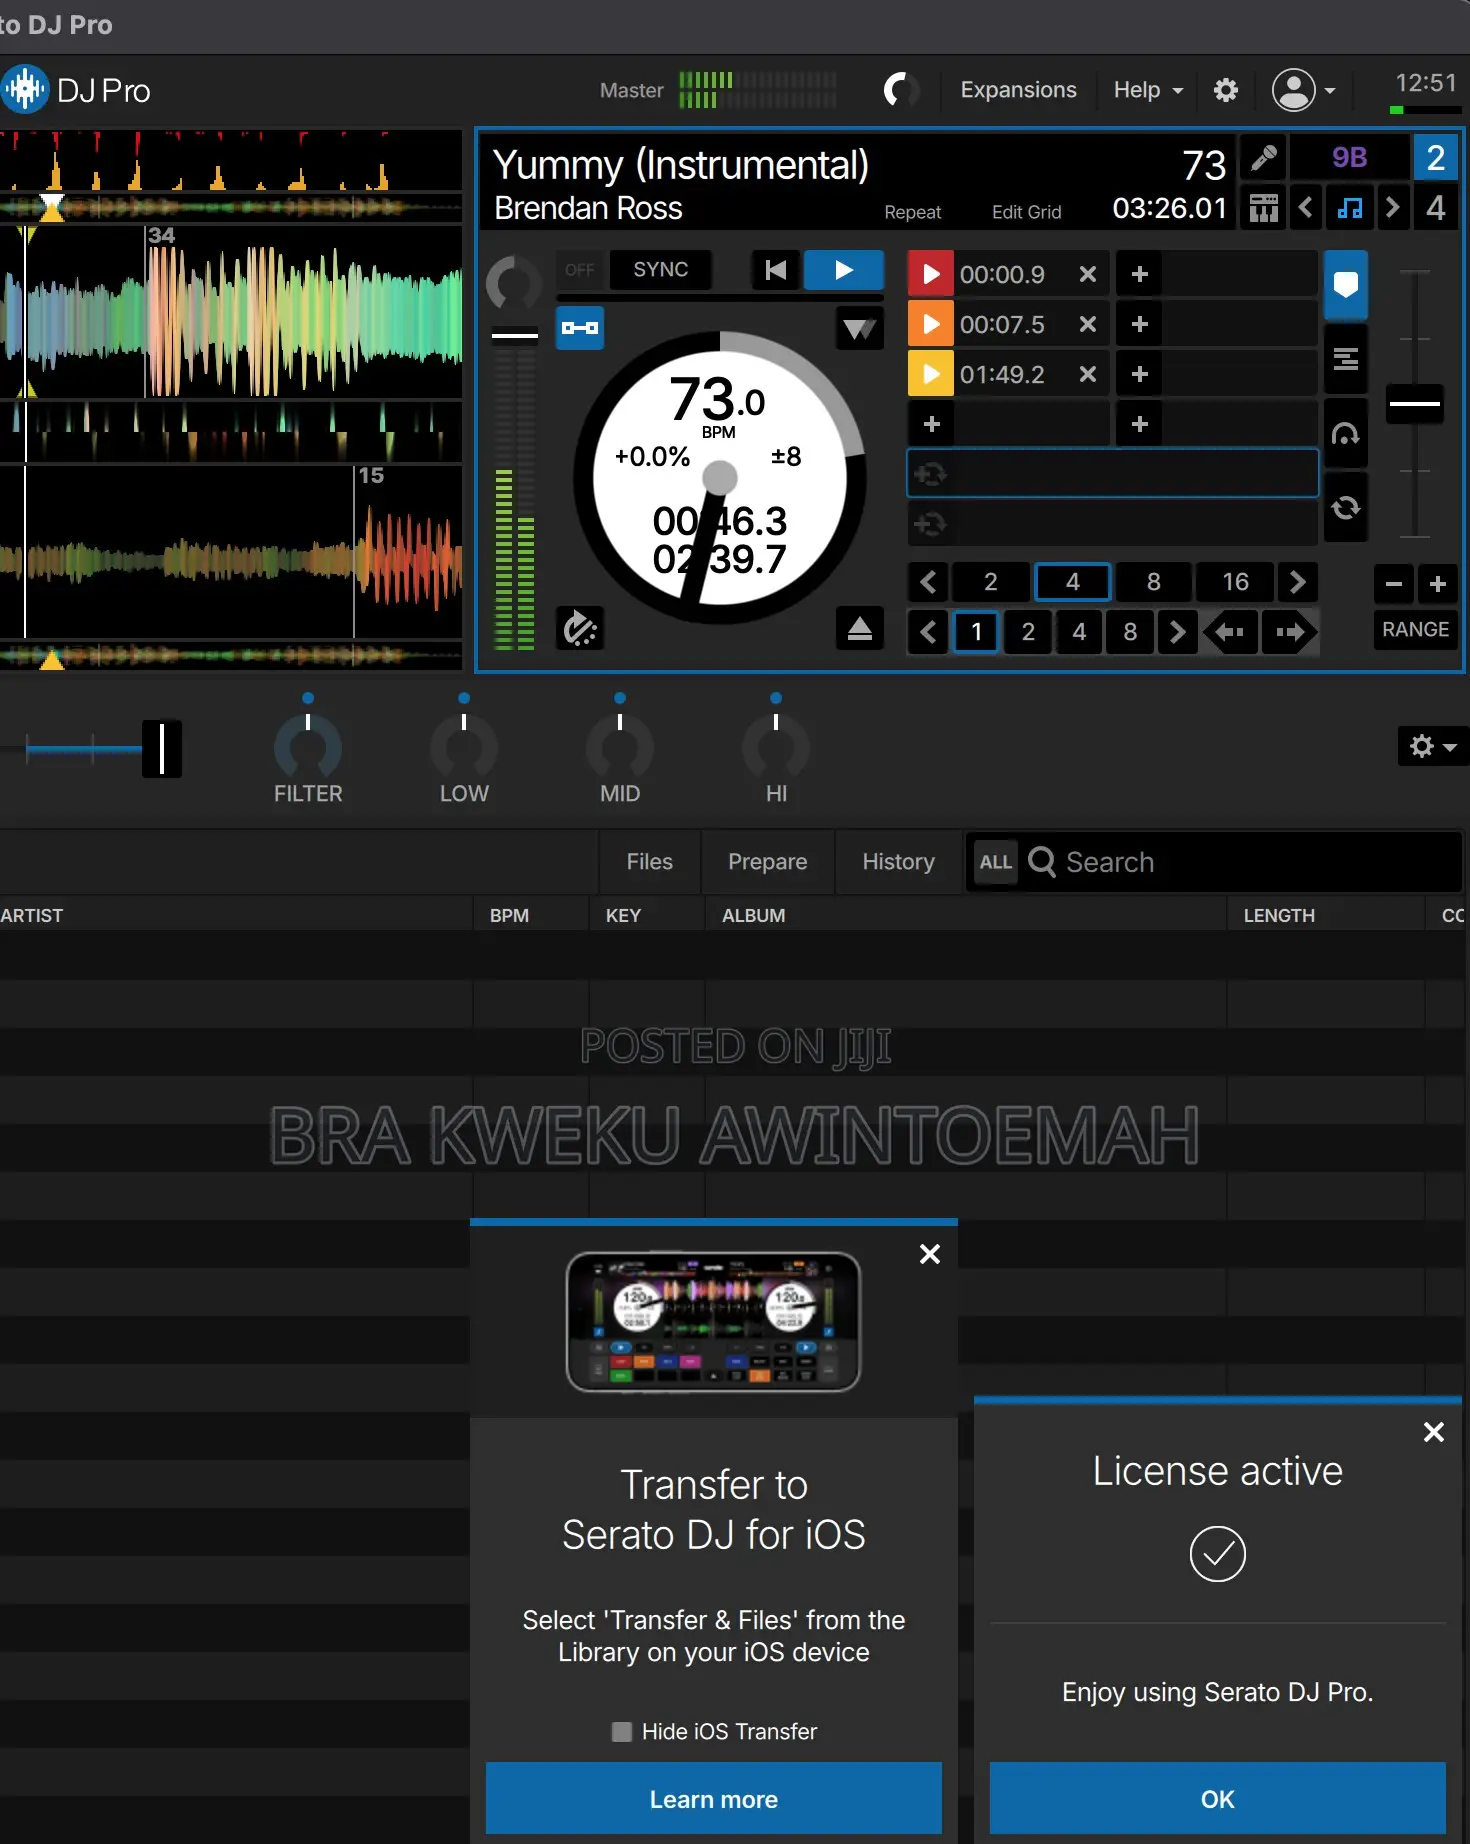Image resolution: width=1470 pixels, height=1844 pixels.
Task: Switch to the Files tab
Action: click(x=649, y=862)
